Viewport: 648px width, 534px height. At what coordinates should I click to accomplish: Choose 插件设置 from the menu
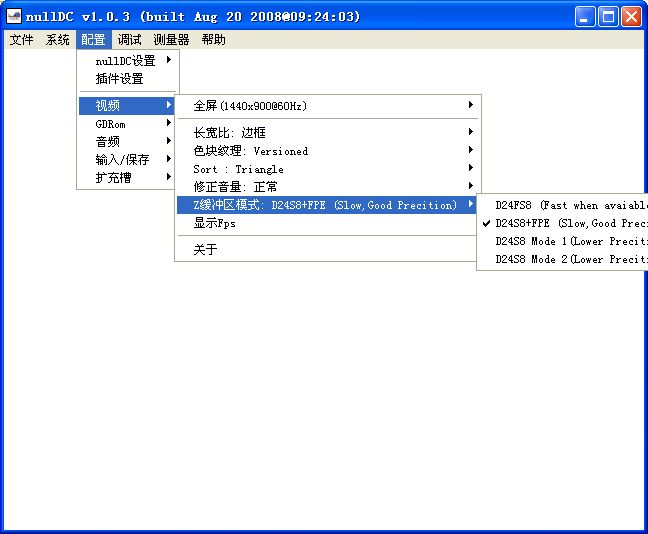click(127, 78)
